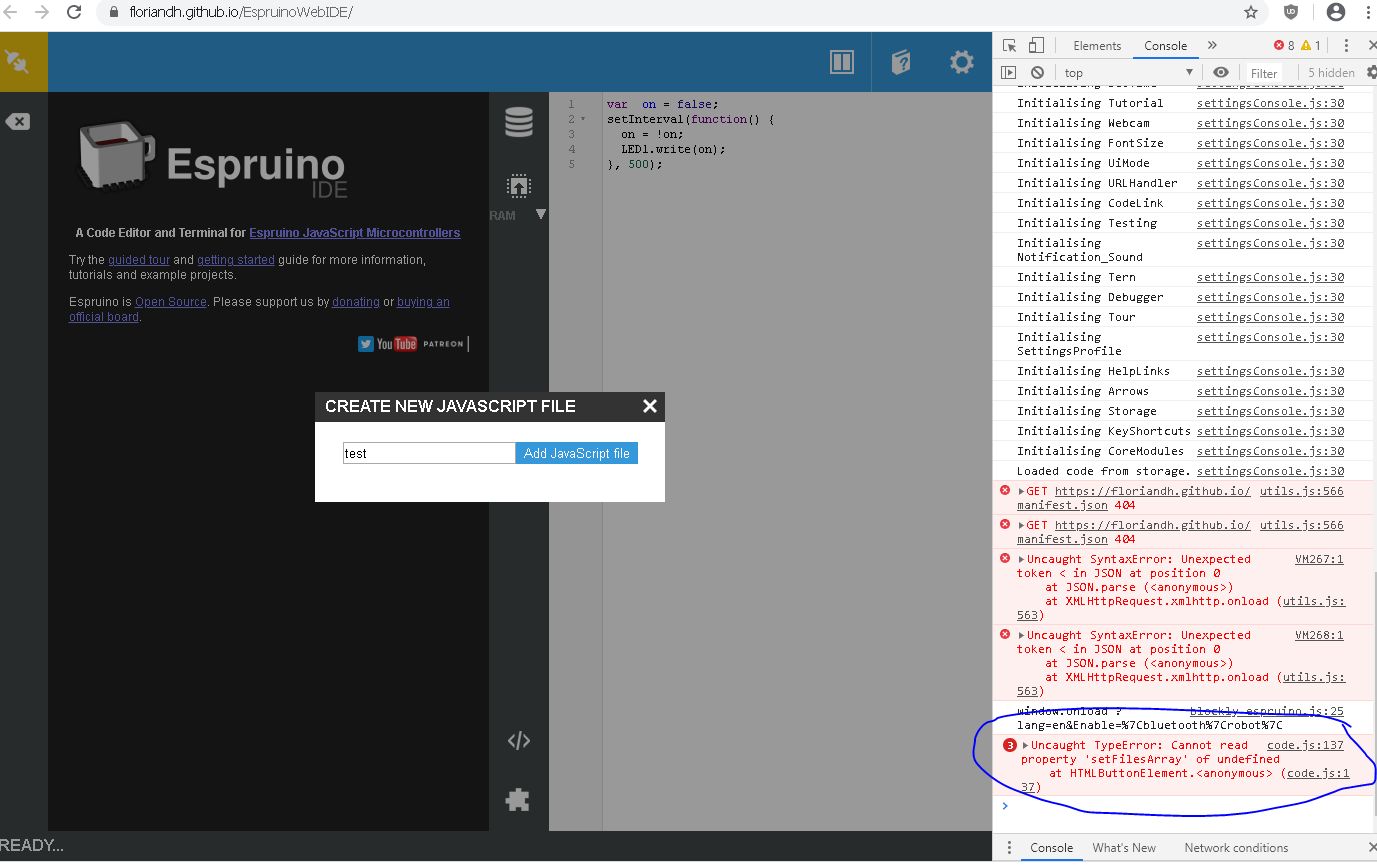This screenshot has height=867, width=1377.
Task: Open the Patreon logo link
Action: coord(443,344)
